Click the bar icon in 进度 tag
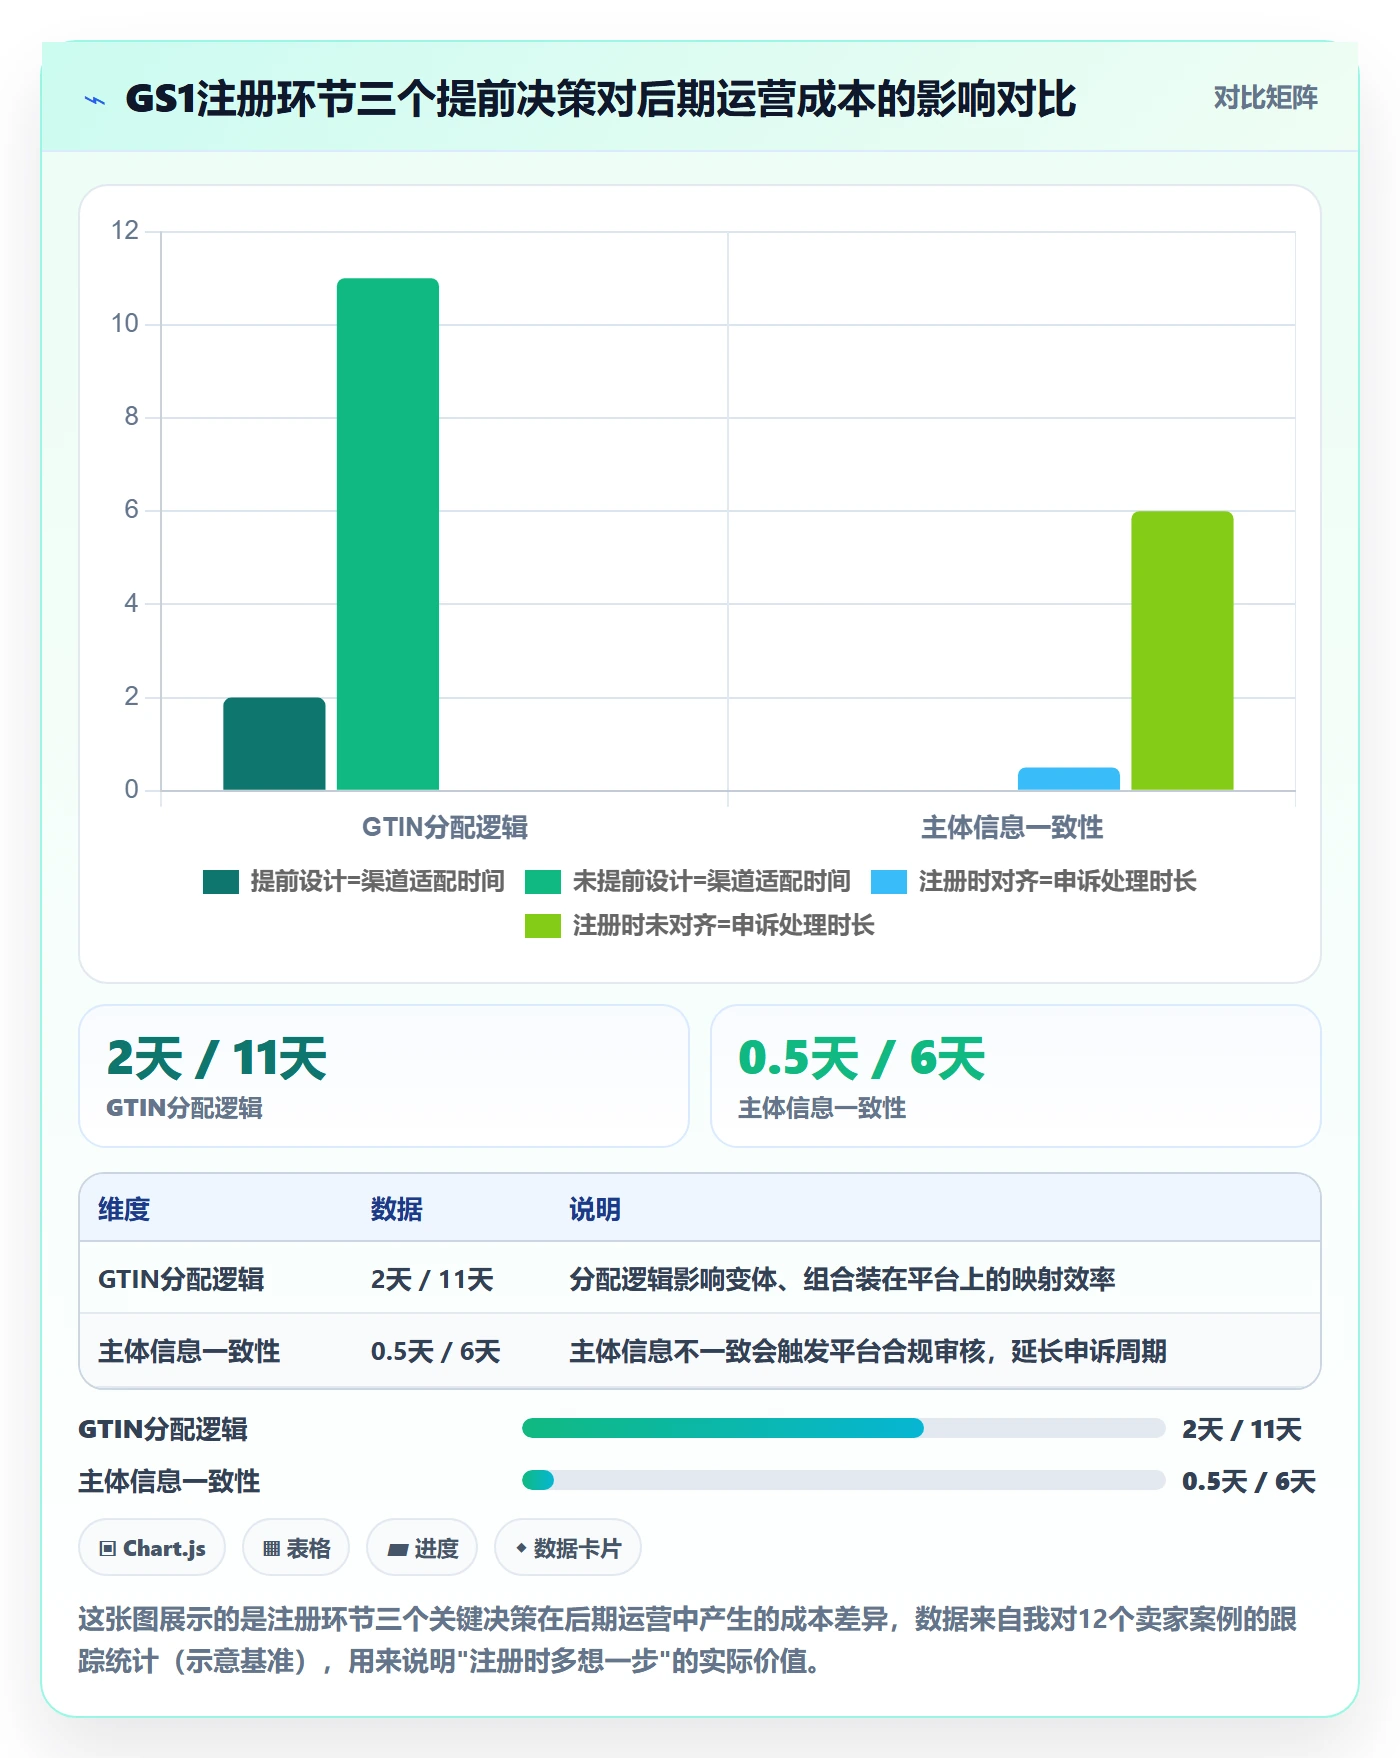 [x=398, y=1550]
